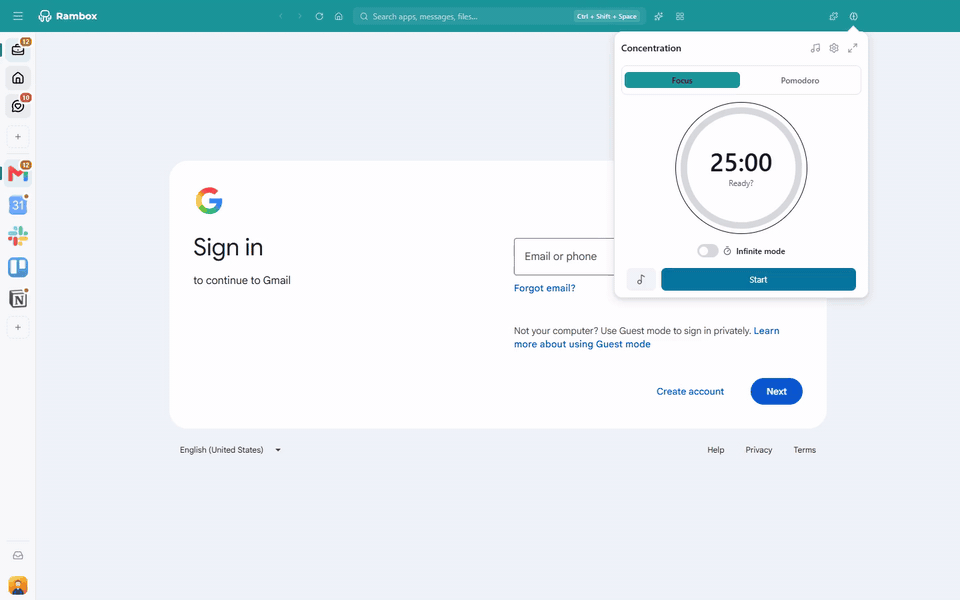Click the 25:00 timer display
This screenshot has height=600, width=960.
tap(741, 162)
